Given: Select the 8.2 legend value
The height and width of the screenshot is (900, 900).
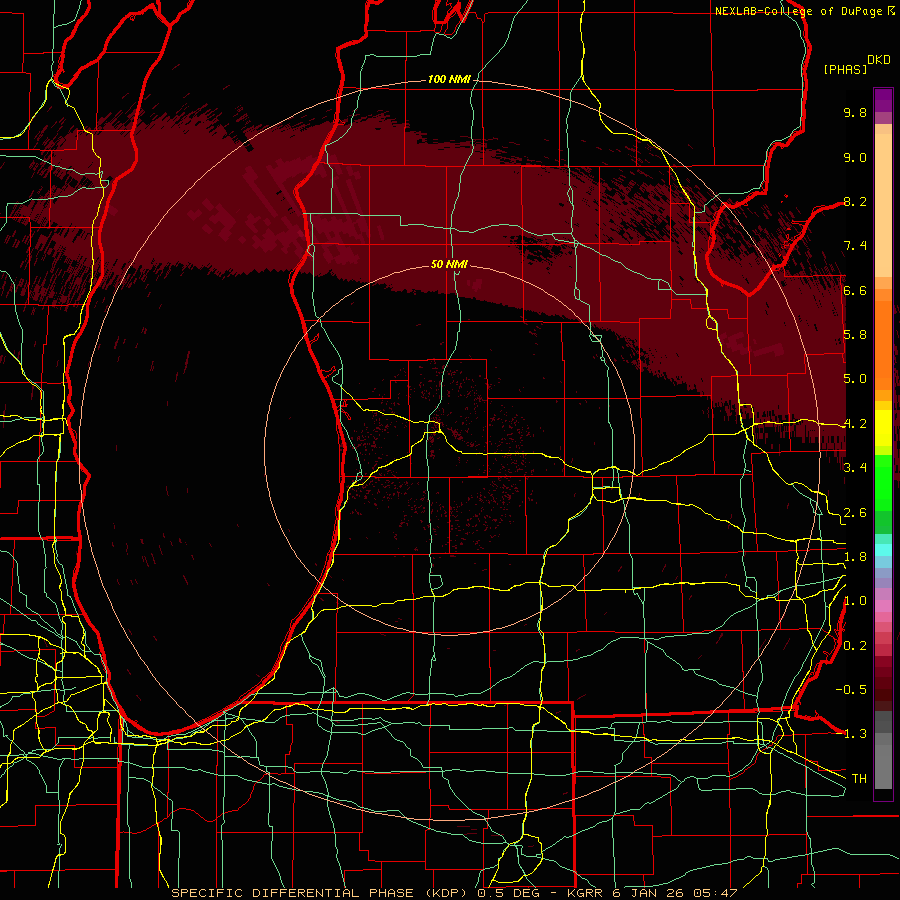Looking at the screenshot, I should point(855,201).
